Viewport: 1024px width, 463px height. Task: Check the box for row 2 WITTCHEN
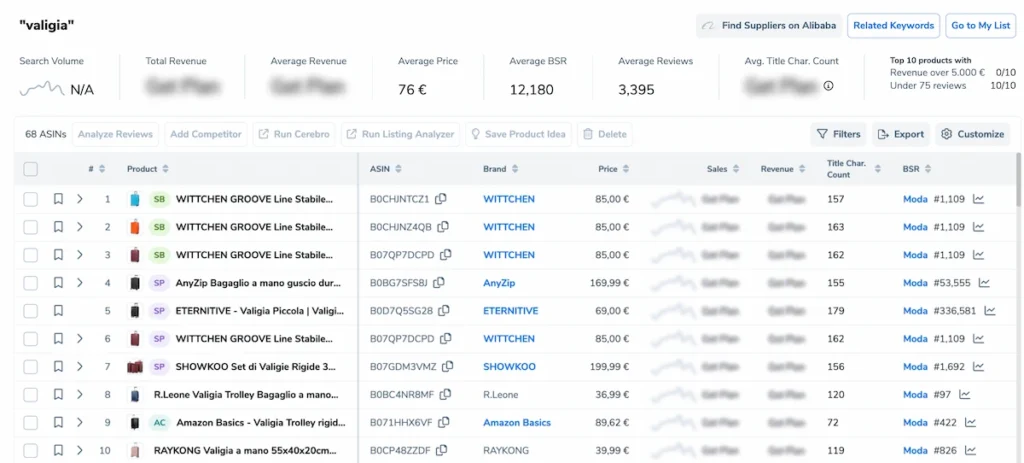click(x=31, y=227)
